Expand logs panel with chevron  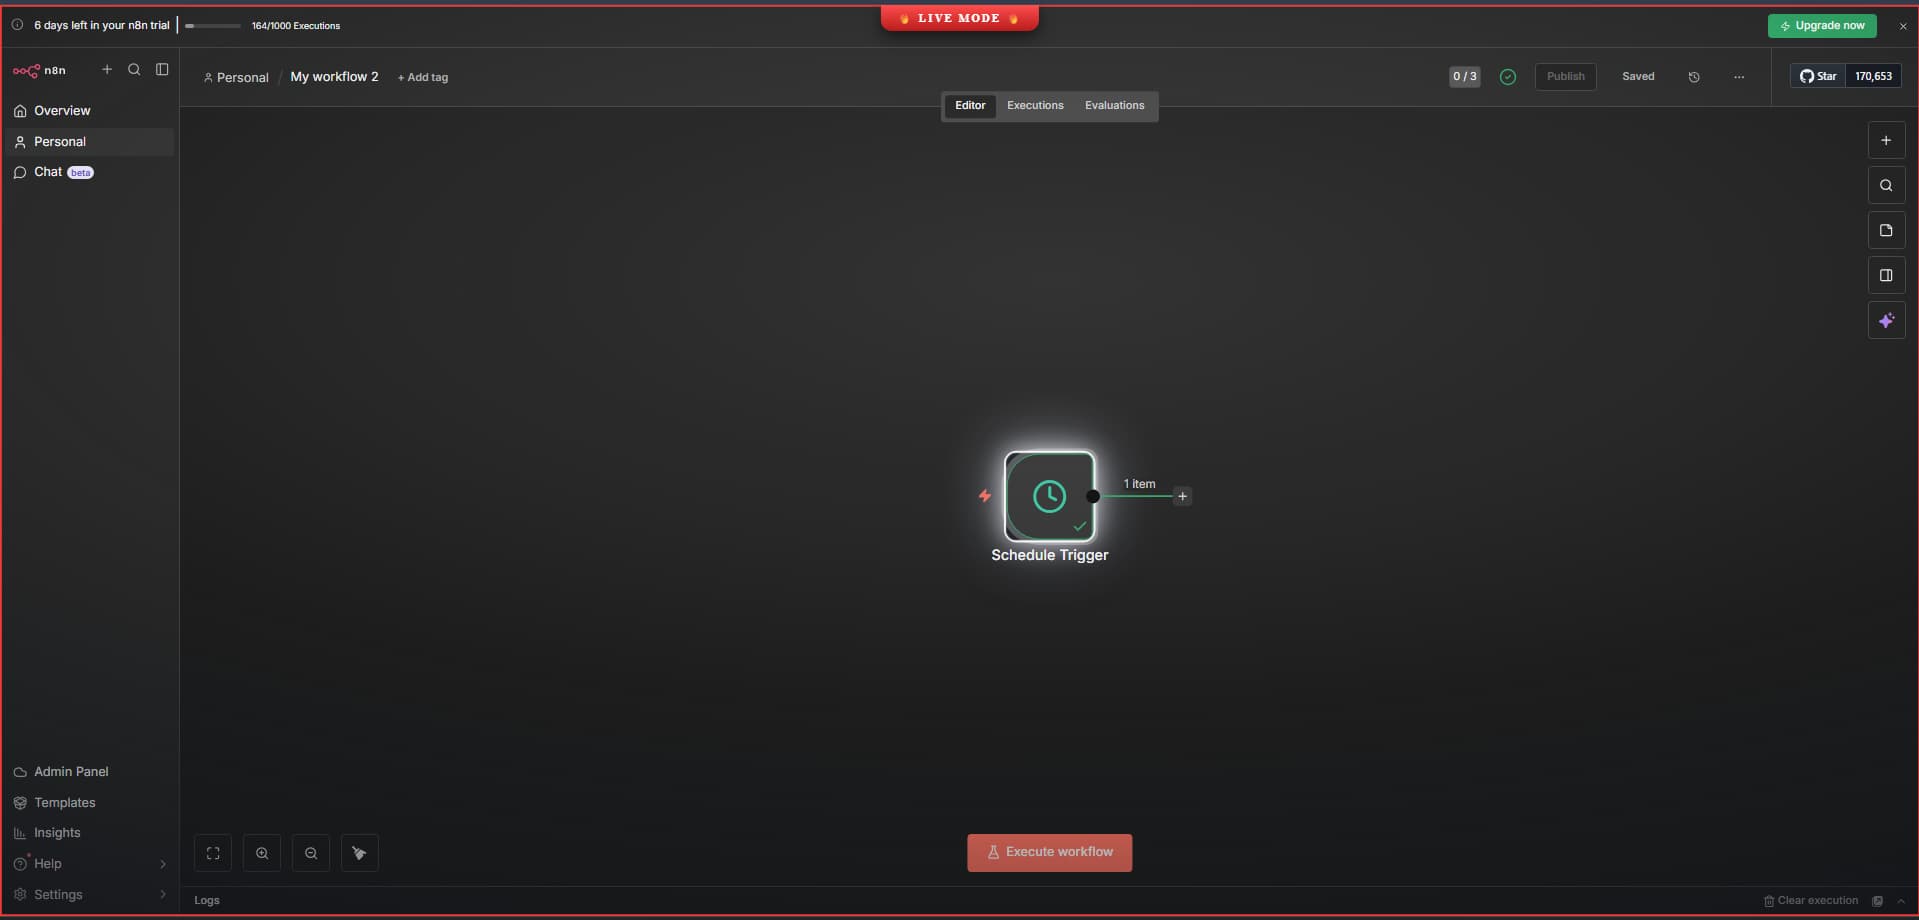1901,901
